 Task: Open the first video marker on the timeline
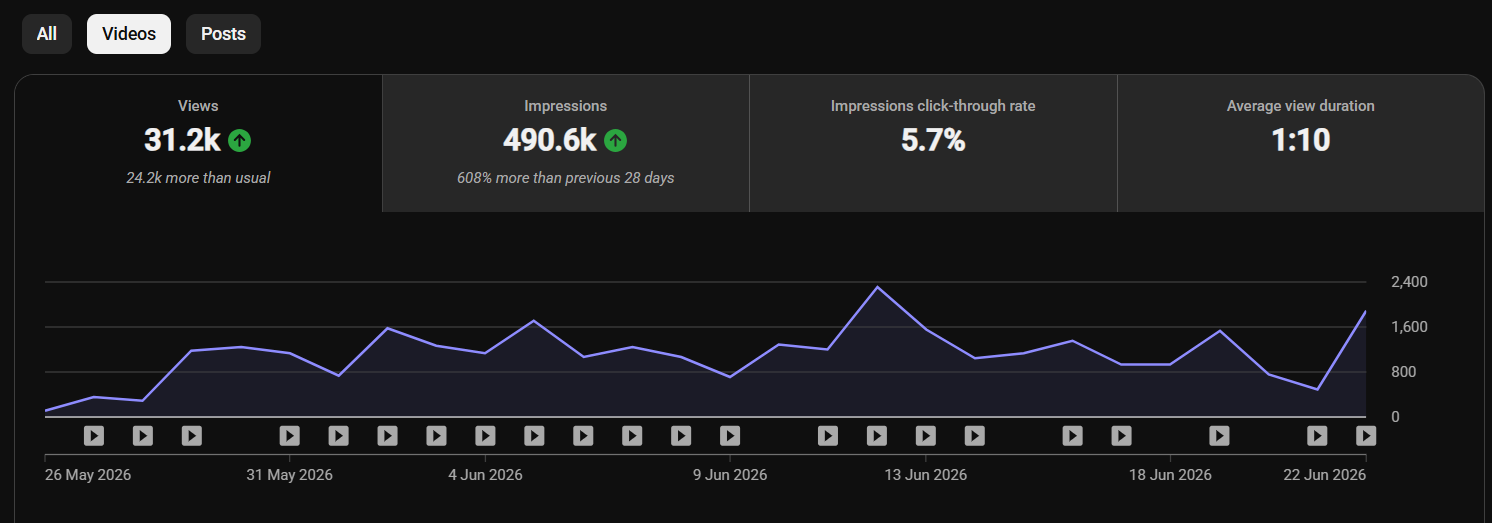(x=93, y=436)
